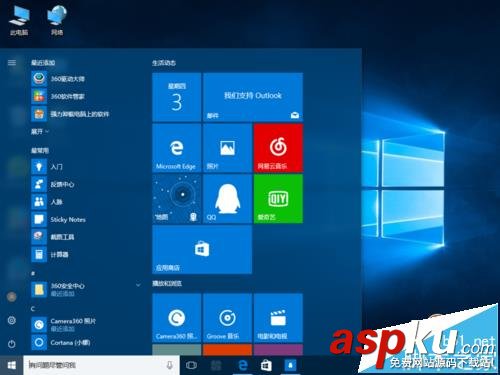Open the 人脉 app entry
The image size is (500, 375).
[87, 202]
